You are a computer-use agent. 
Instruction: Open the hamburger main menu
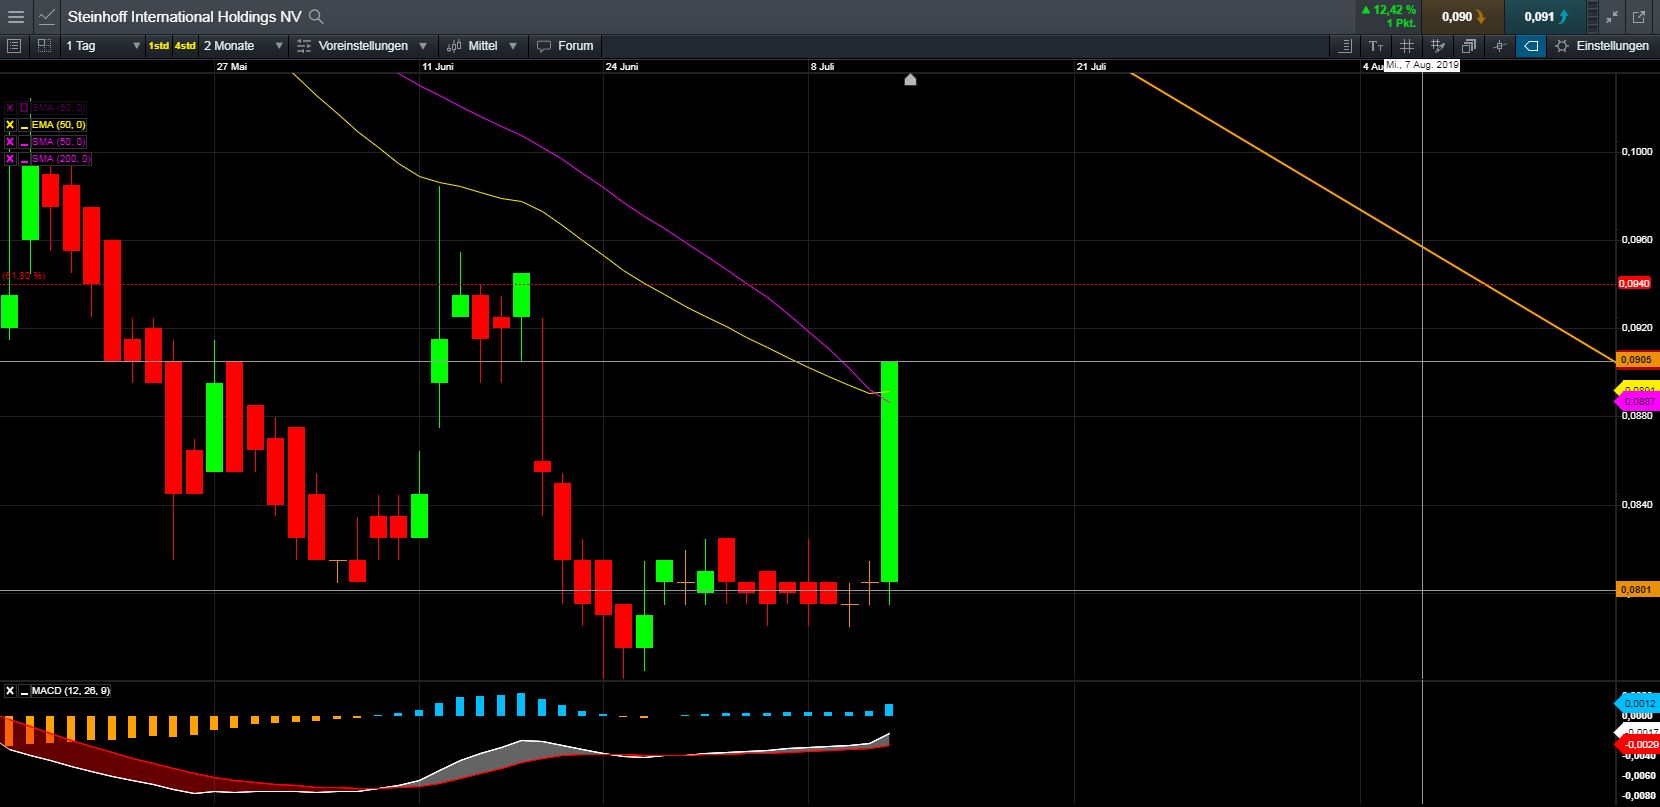[14, 16]
